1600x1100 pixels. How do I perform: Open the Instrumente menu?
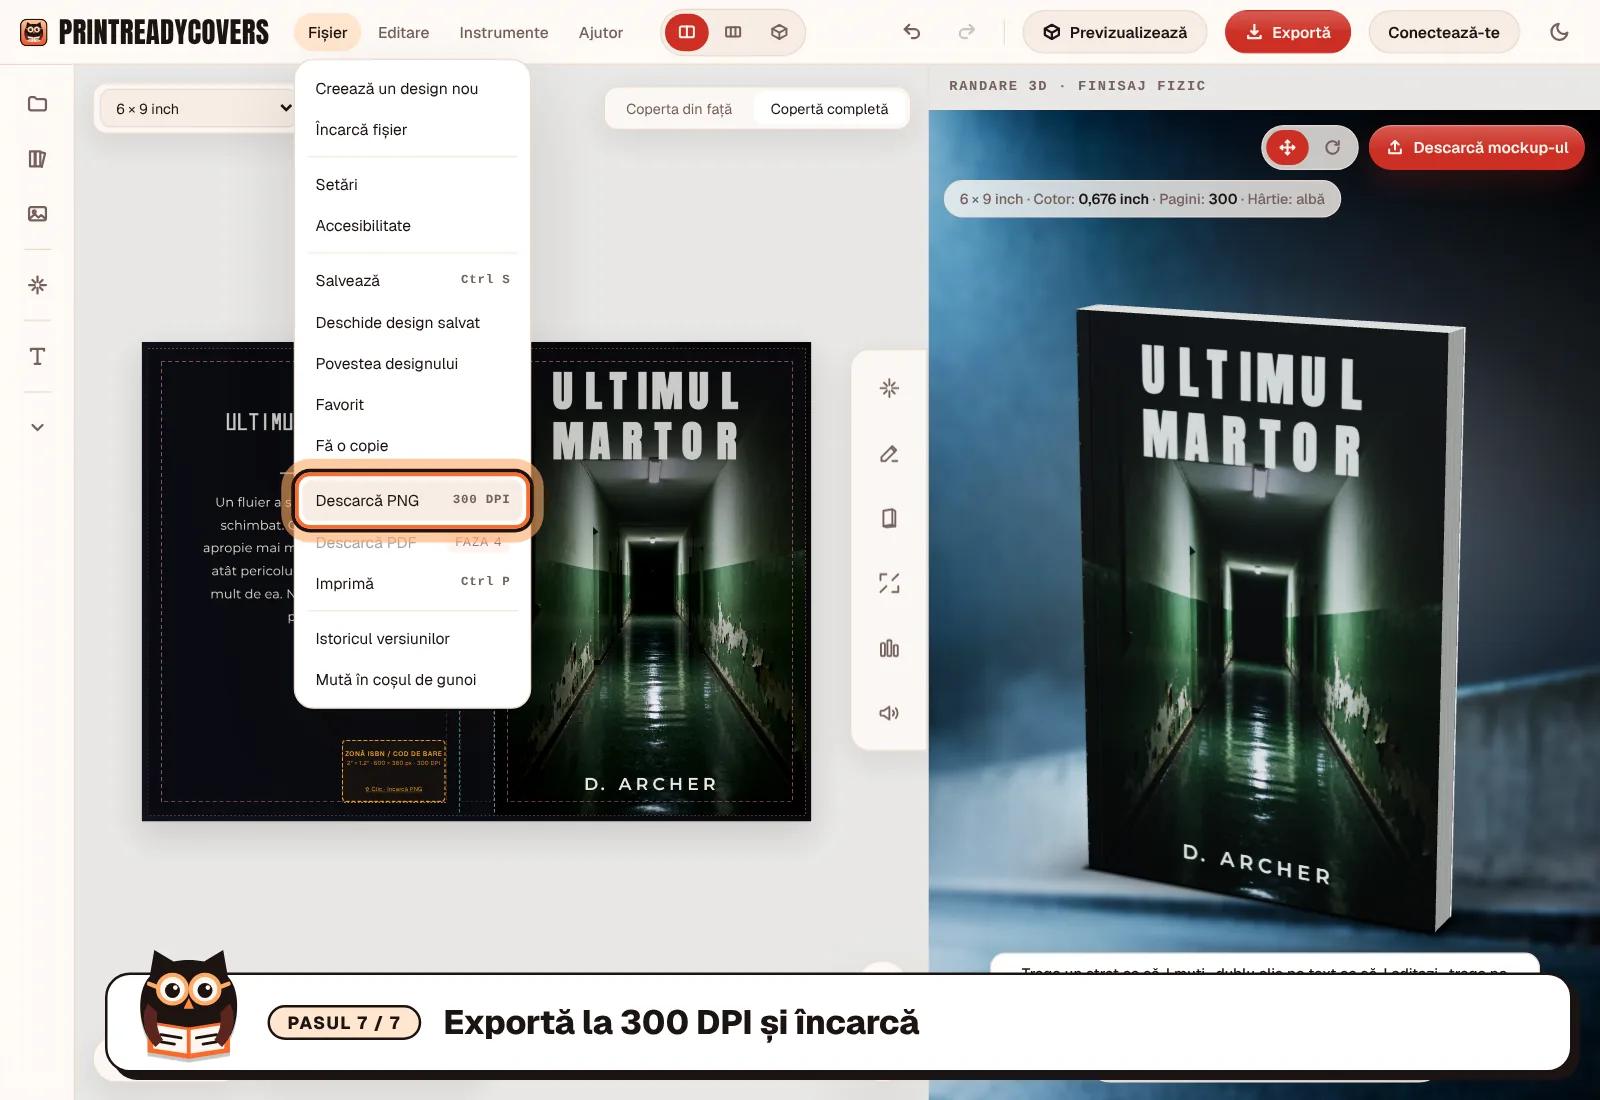tap(504, 32)
